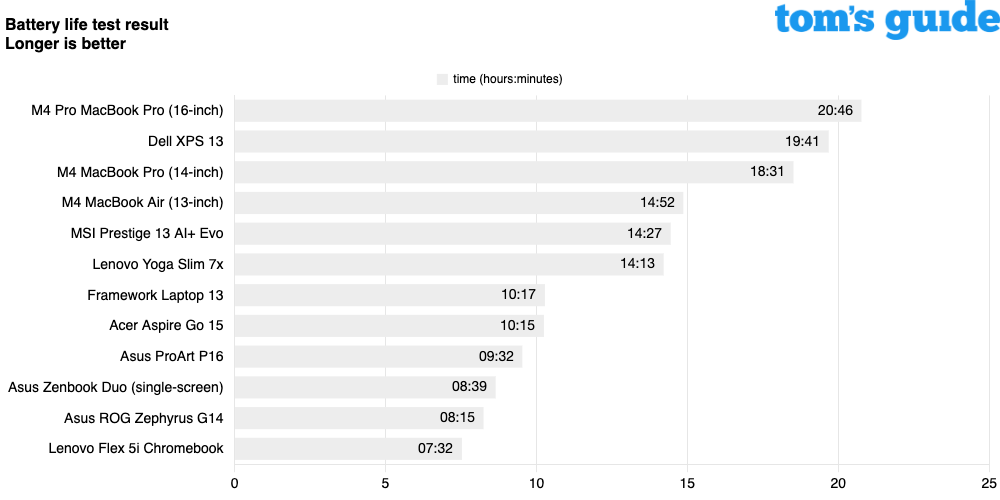Click the time (hours:minutes) legend label
The height and width of the screenshot is (500, 1000).
tap(507, 79)
